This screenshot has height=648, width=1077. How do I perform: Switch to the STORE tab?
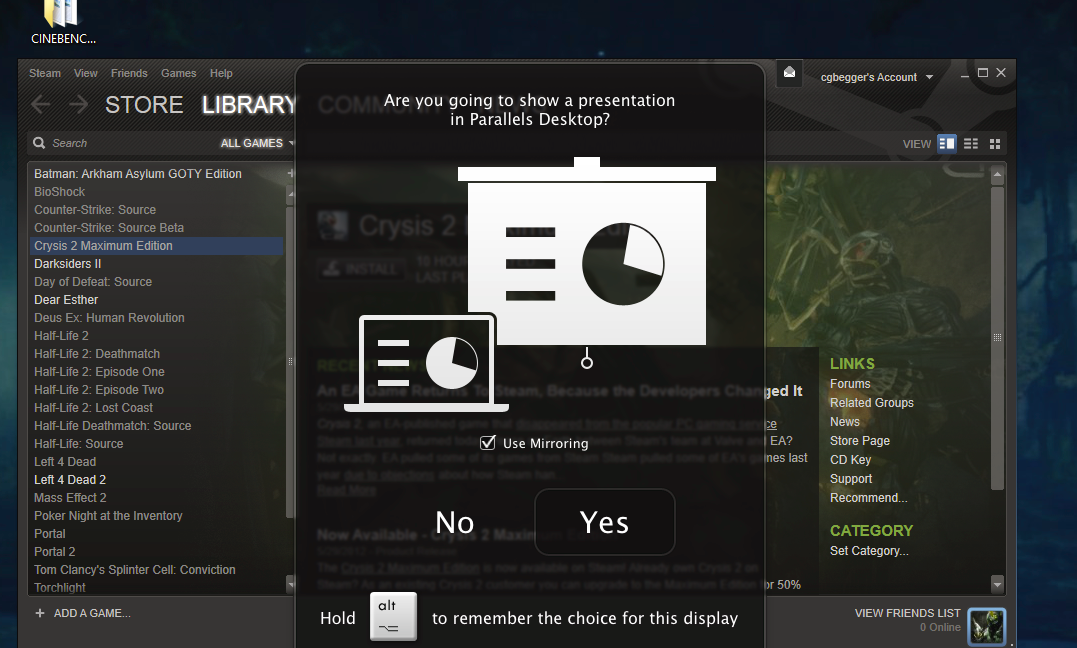143,104
